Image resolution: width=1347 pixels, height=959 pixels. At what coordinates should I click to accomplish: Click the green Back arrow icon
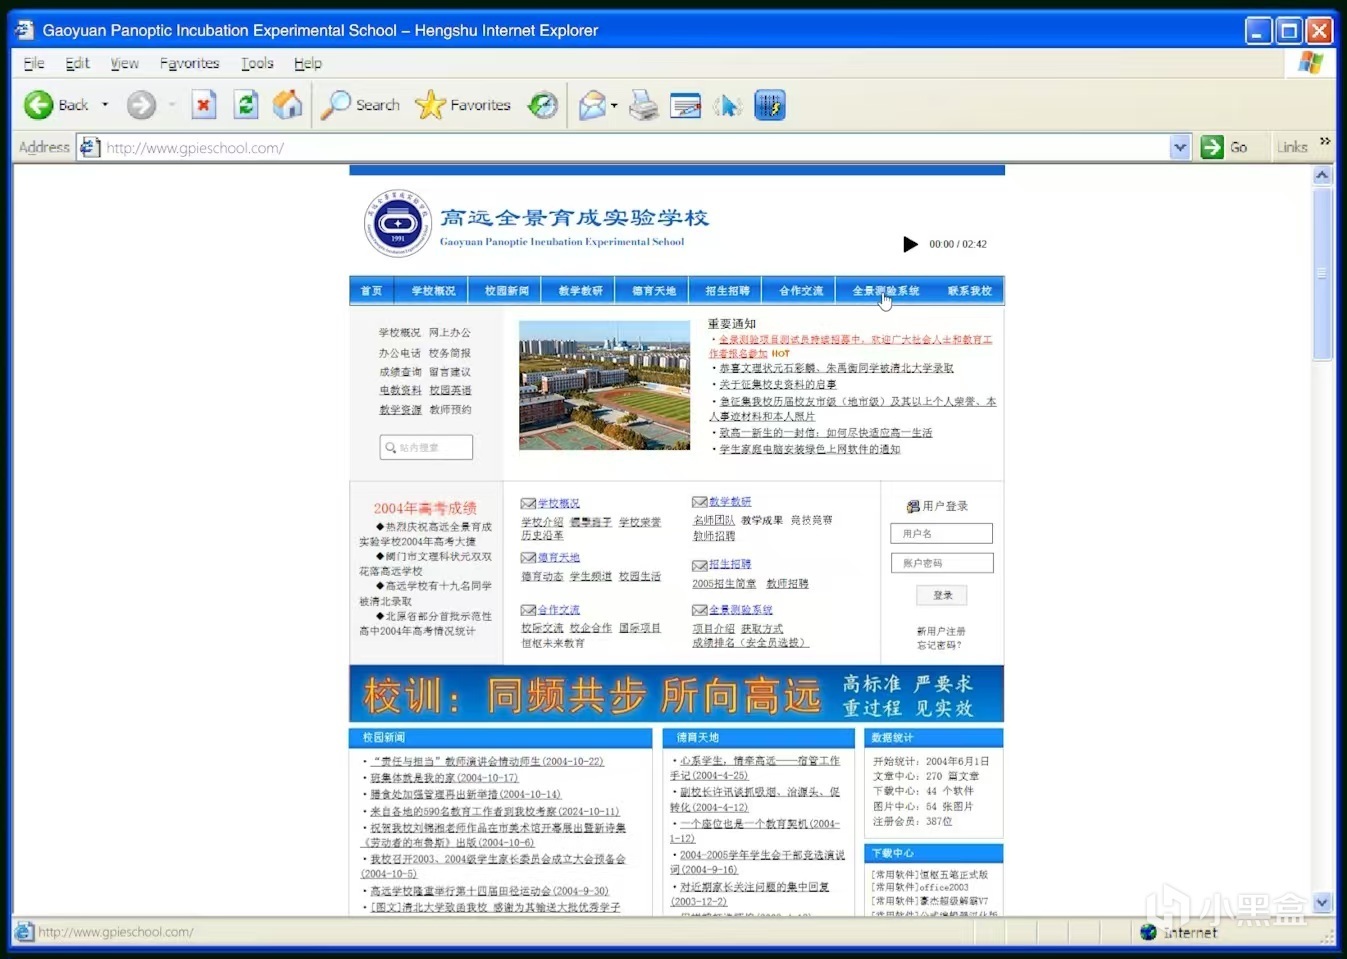39,105
